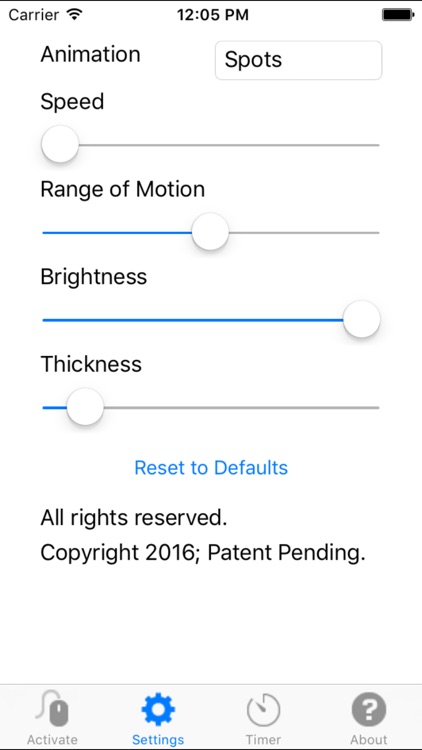Click the Speed slider thumb
Screen dimensions: 422x750
tap(60, 144)
